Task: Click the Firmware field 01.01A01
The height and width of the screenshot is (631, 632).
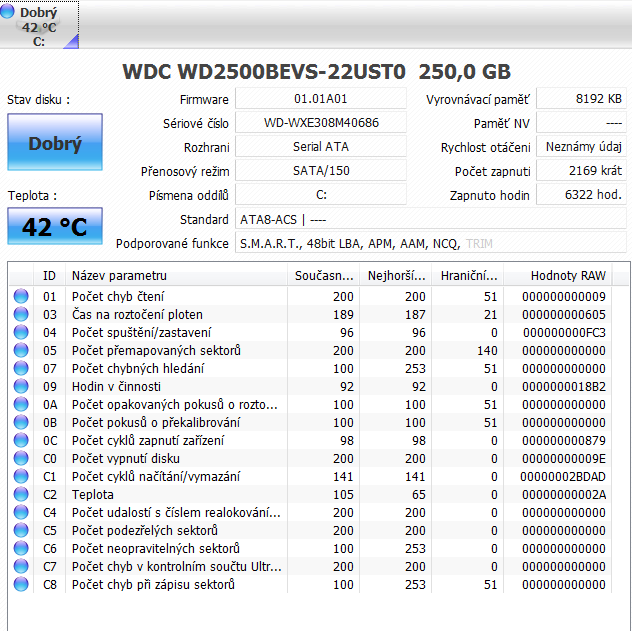Action: pyautogui.click(x=321, y=99)
